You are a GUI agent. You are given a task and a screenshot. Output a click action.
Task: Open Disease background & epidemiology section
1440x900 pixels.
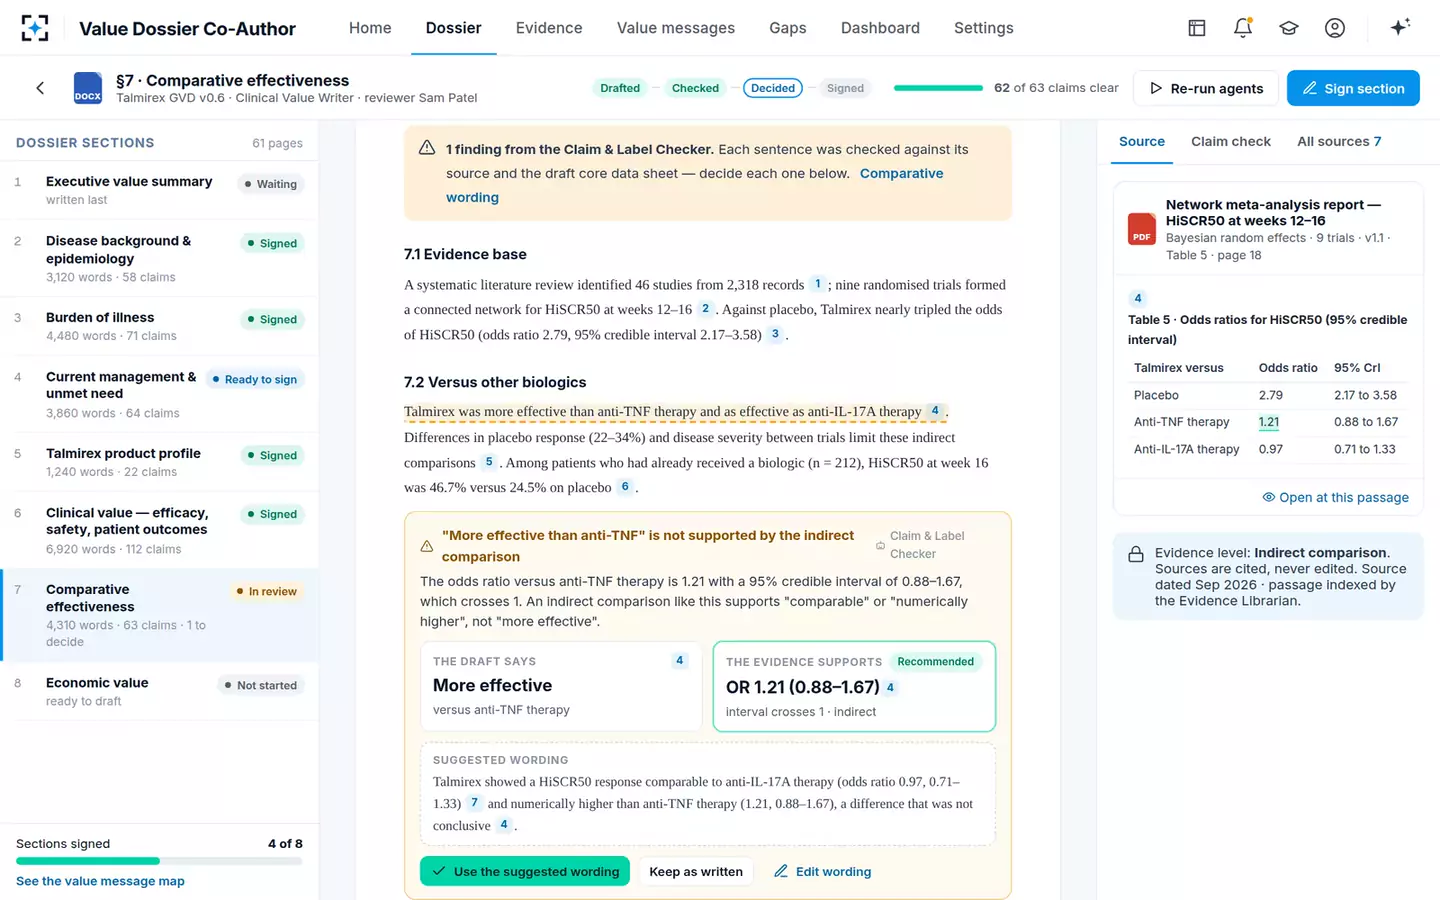159,258
